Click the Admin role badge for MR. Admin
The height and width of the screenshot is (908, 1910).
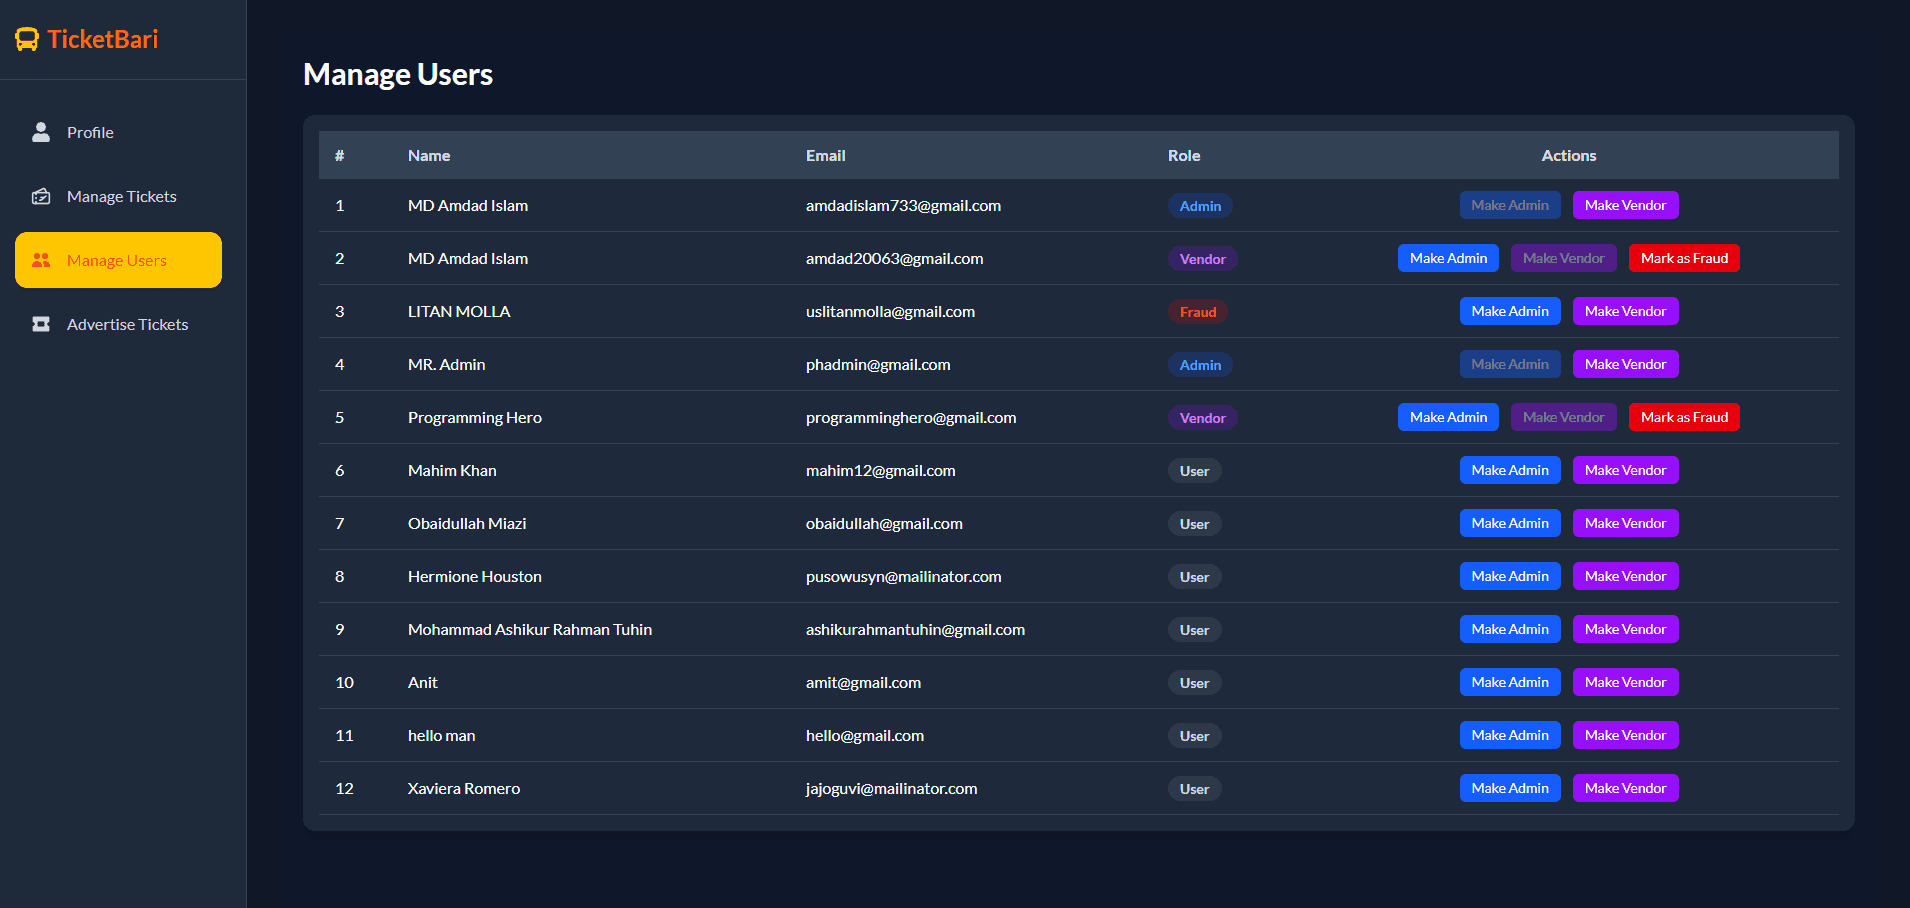[x=1200, y=365]
